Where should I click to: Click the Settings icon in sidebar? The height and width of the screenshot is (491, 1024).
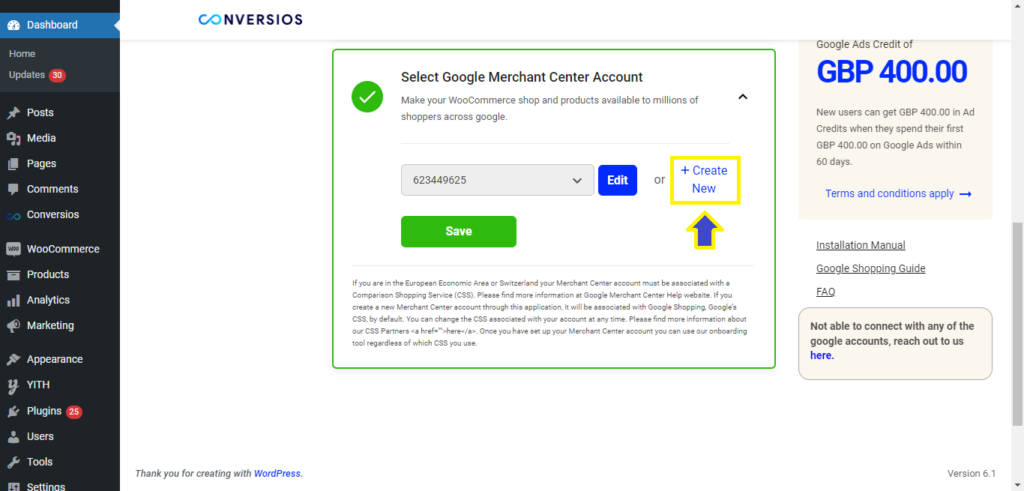[14, 486]
